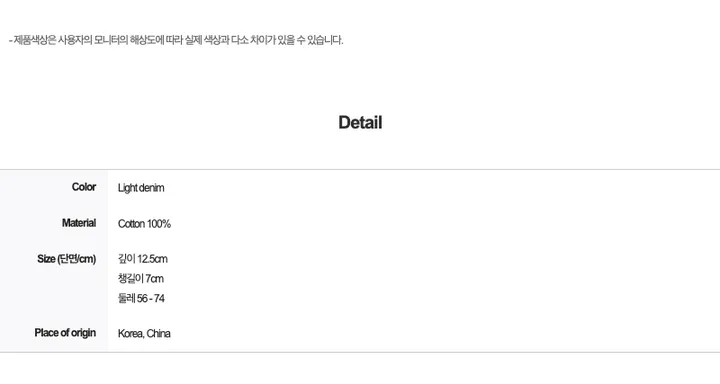Click the 12.5cm depth number
This screenshot has height=384, width=720.
152,259
